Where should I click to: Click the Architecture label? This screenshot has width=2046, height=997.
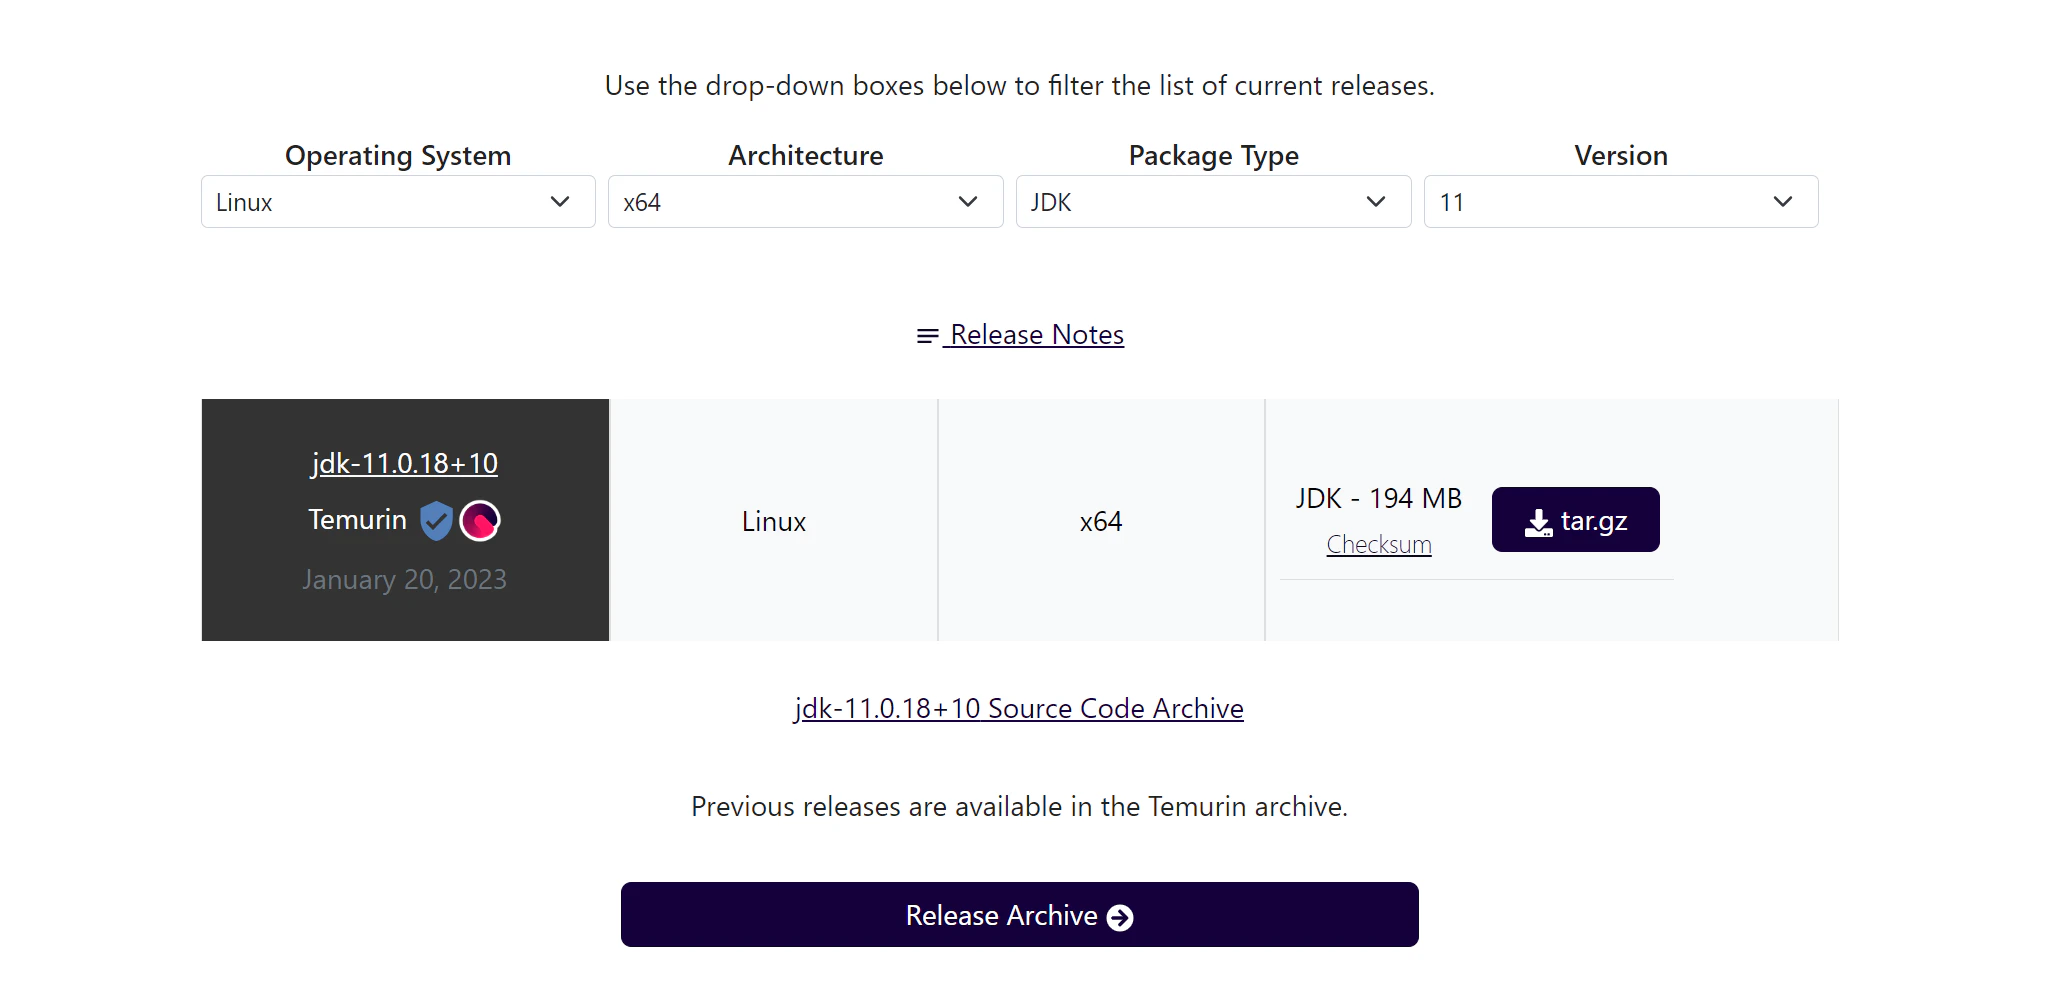click(x=806, y=156)
